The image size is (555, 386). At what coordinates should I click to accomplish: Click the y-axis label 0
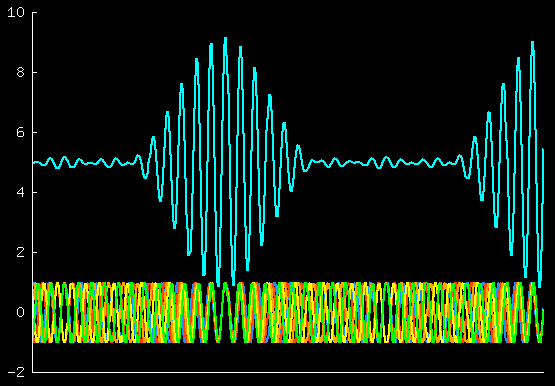point(21,312)
